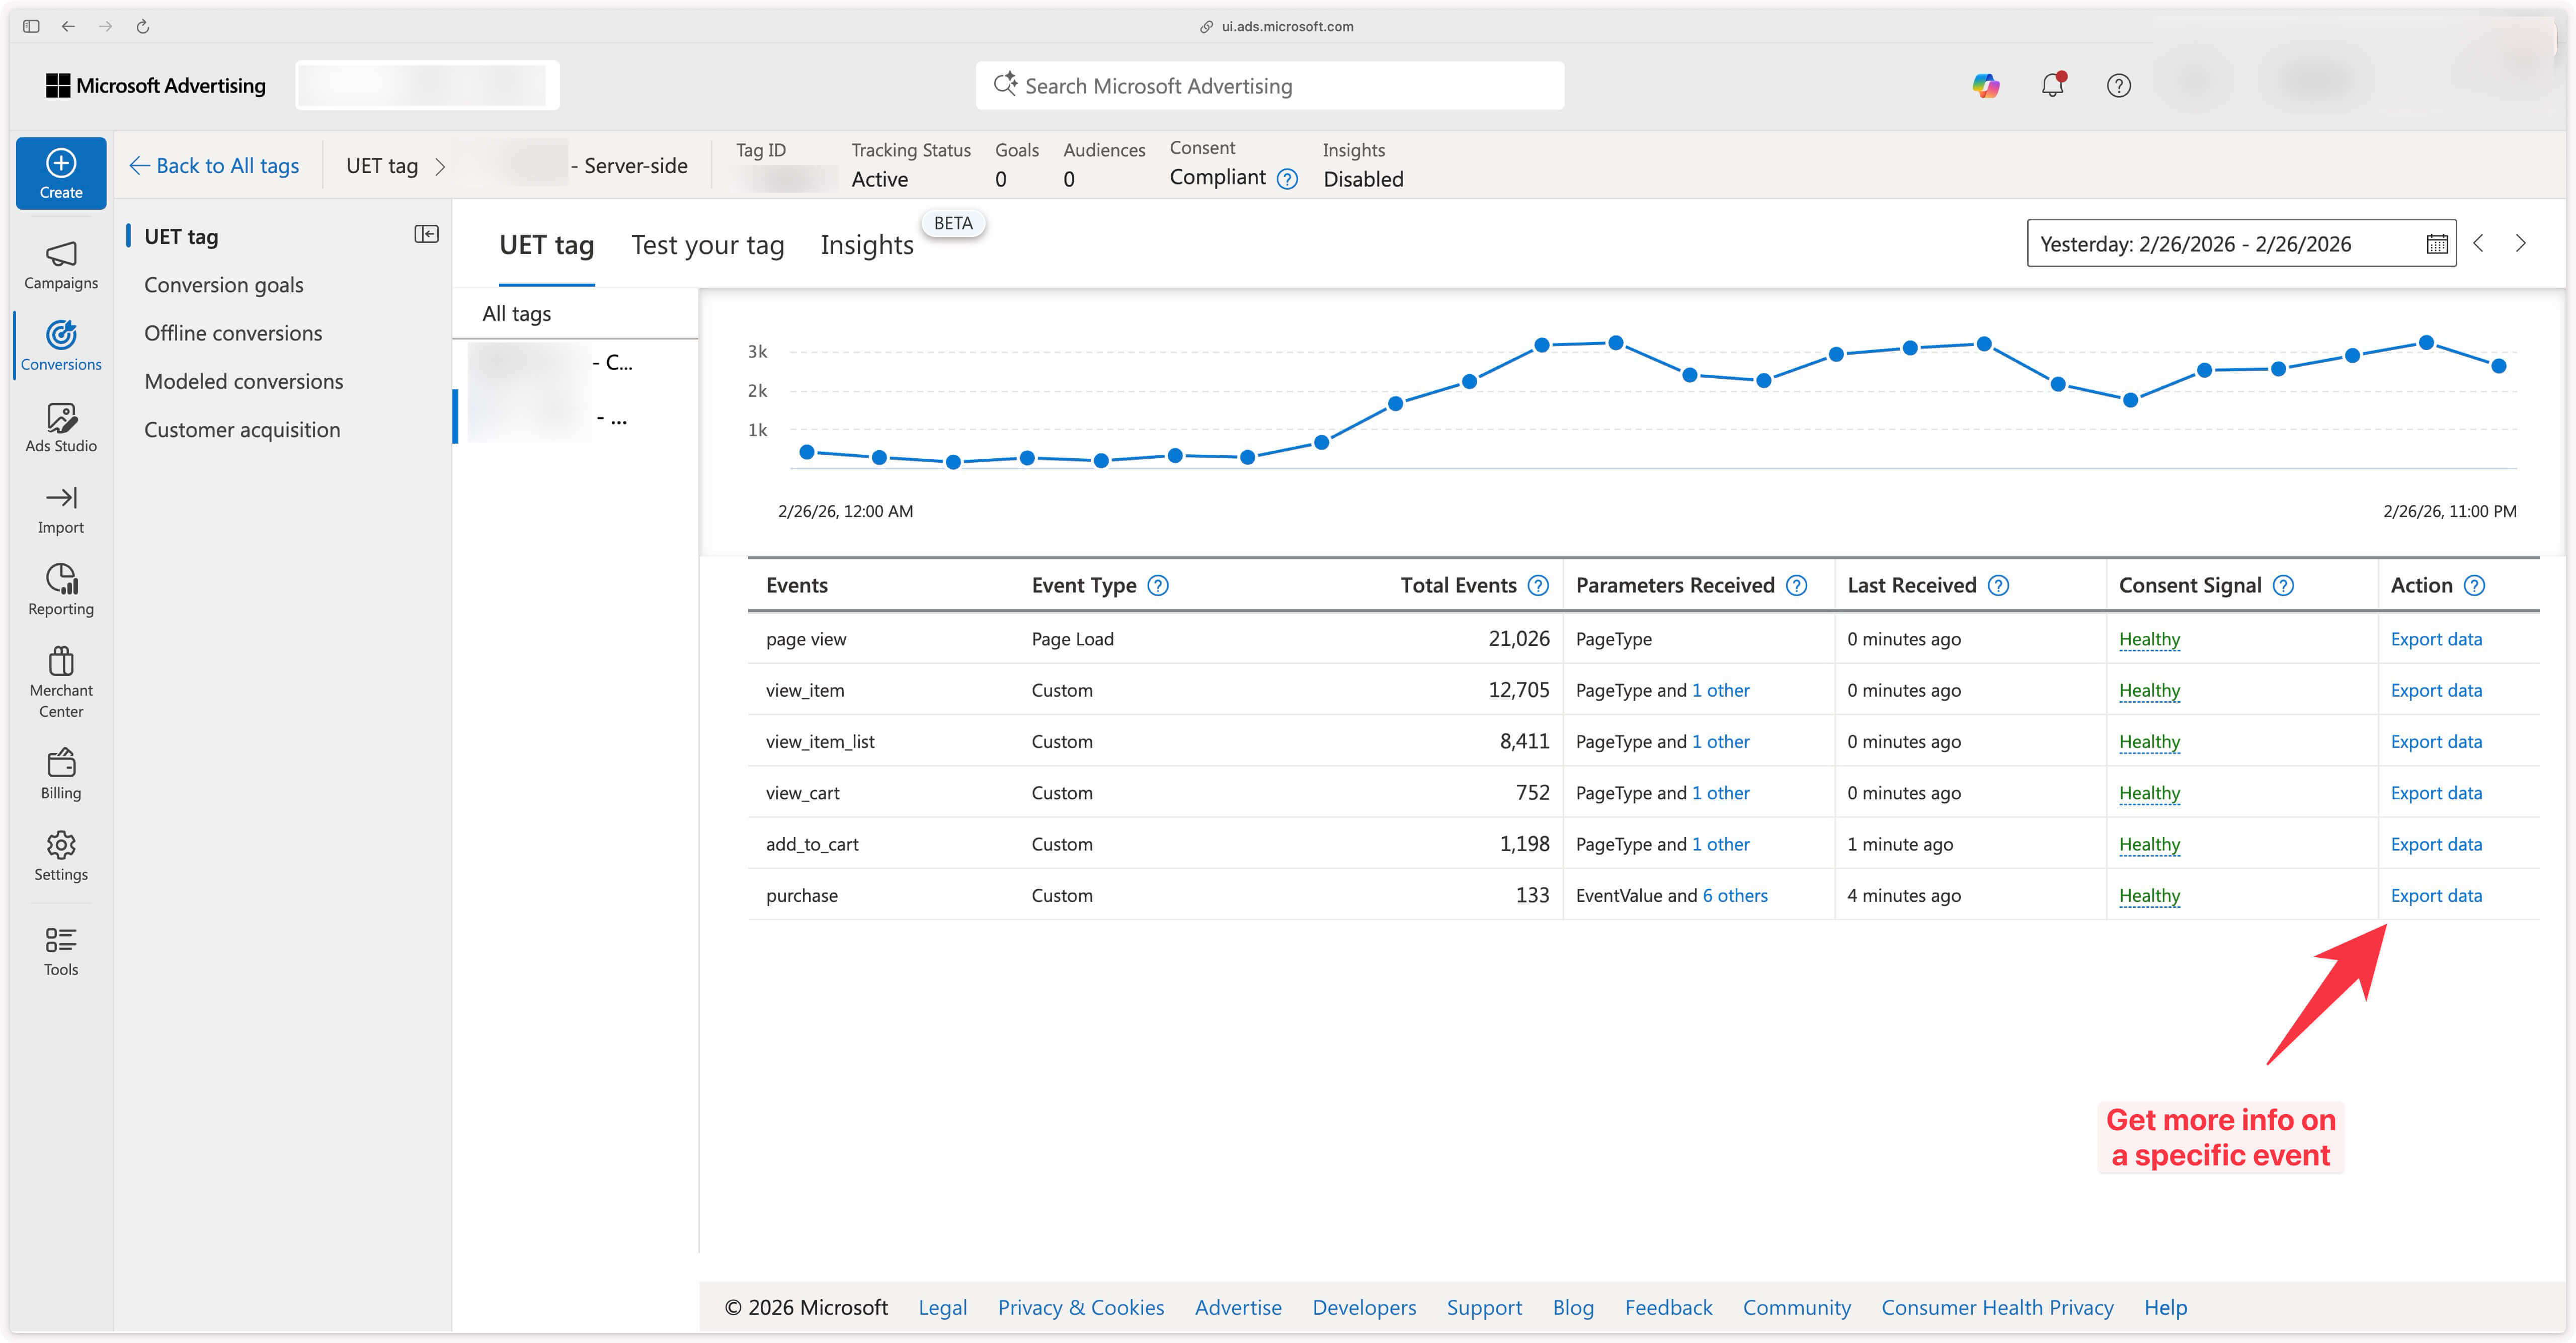Switch to the Insights tab
The height and width of the screenshot is (1343, 2576).
click(x=866, y=245)
